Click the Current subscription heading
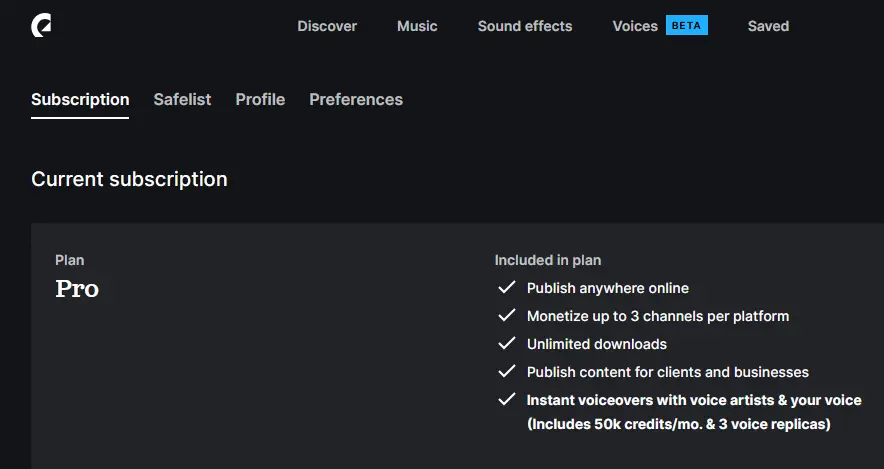Image resolution: width=884 pixels, height=469 pixels. pos(129,179)
